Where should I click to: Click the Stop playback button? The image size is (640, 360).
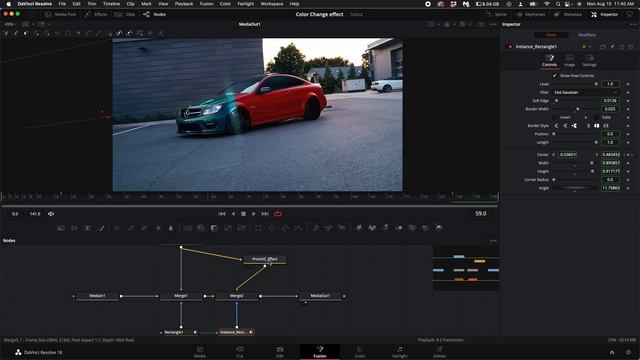tap(243, 213)
